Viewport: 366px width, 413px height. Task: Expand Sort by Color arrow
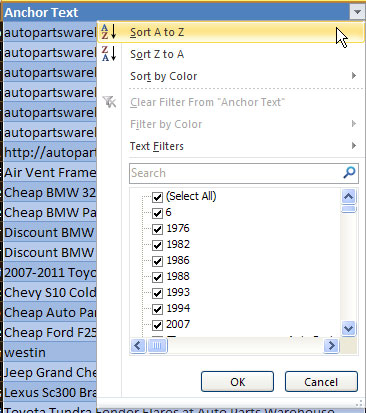coord(354,76)
